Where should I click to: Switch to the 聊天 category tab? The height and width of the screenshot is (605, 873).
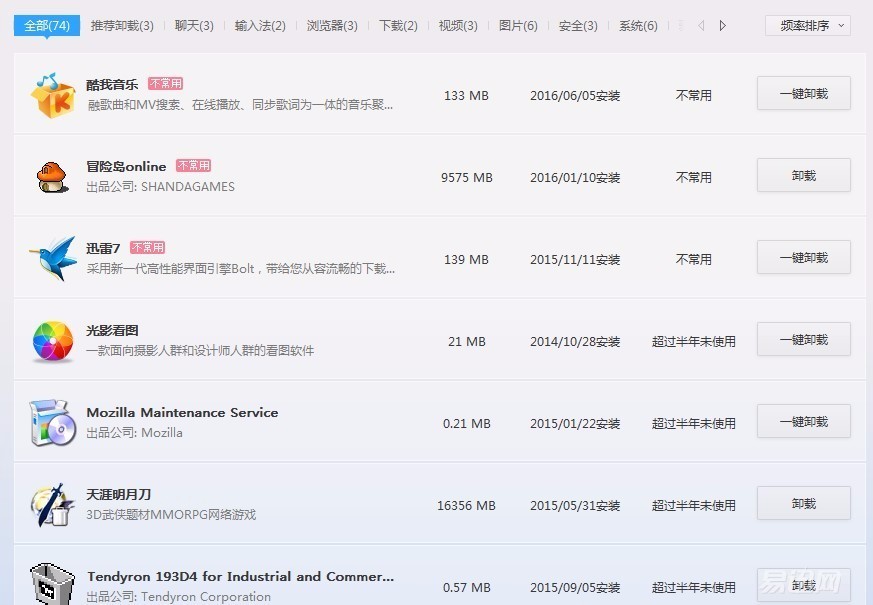(x=194, y=26)
